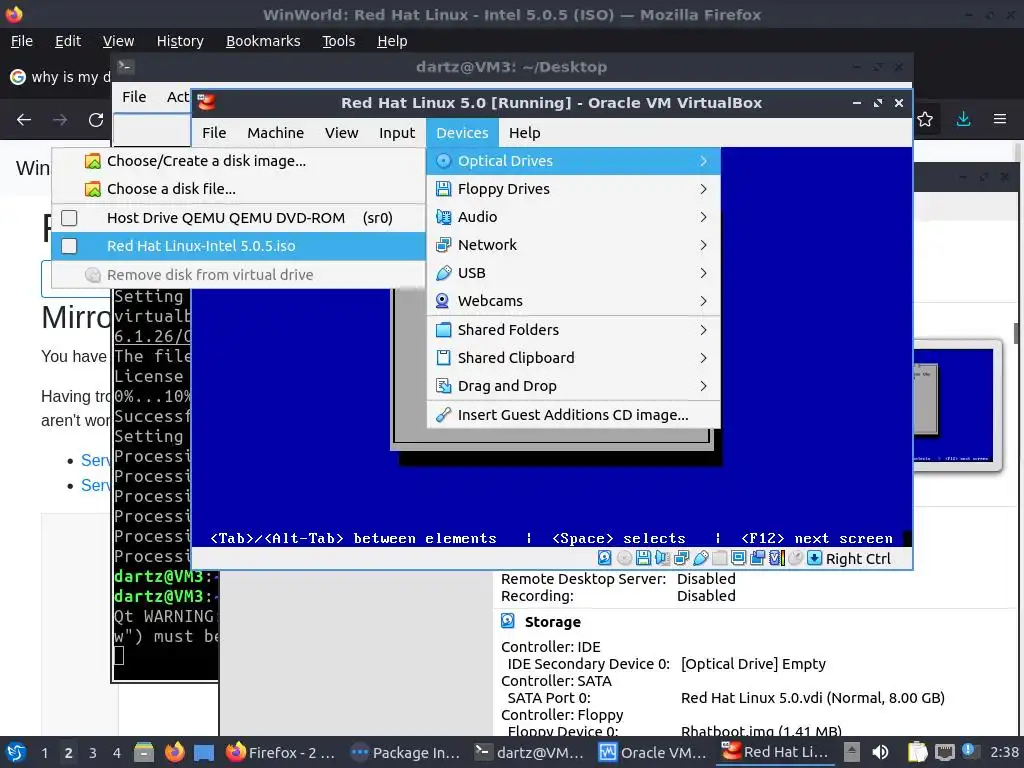
Task: Open the VirtualBox VM window File menu
Action: click(x=214, y=133)
